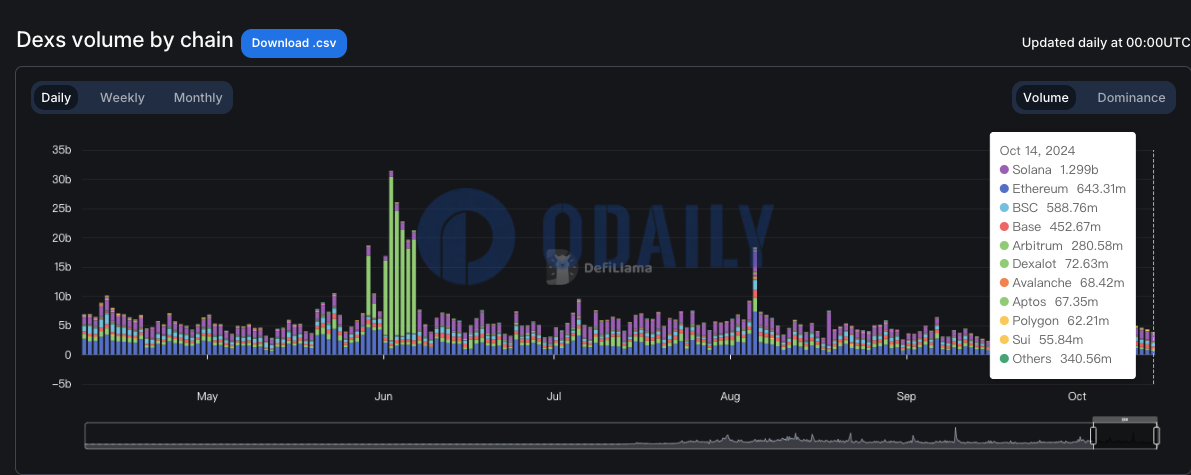Click 'Sui 55.84m' tooltip entry
The image size is (1191, 475).
pos(1041,340)
